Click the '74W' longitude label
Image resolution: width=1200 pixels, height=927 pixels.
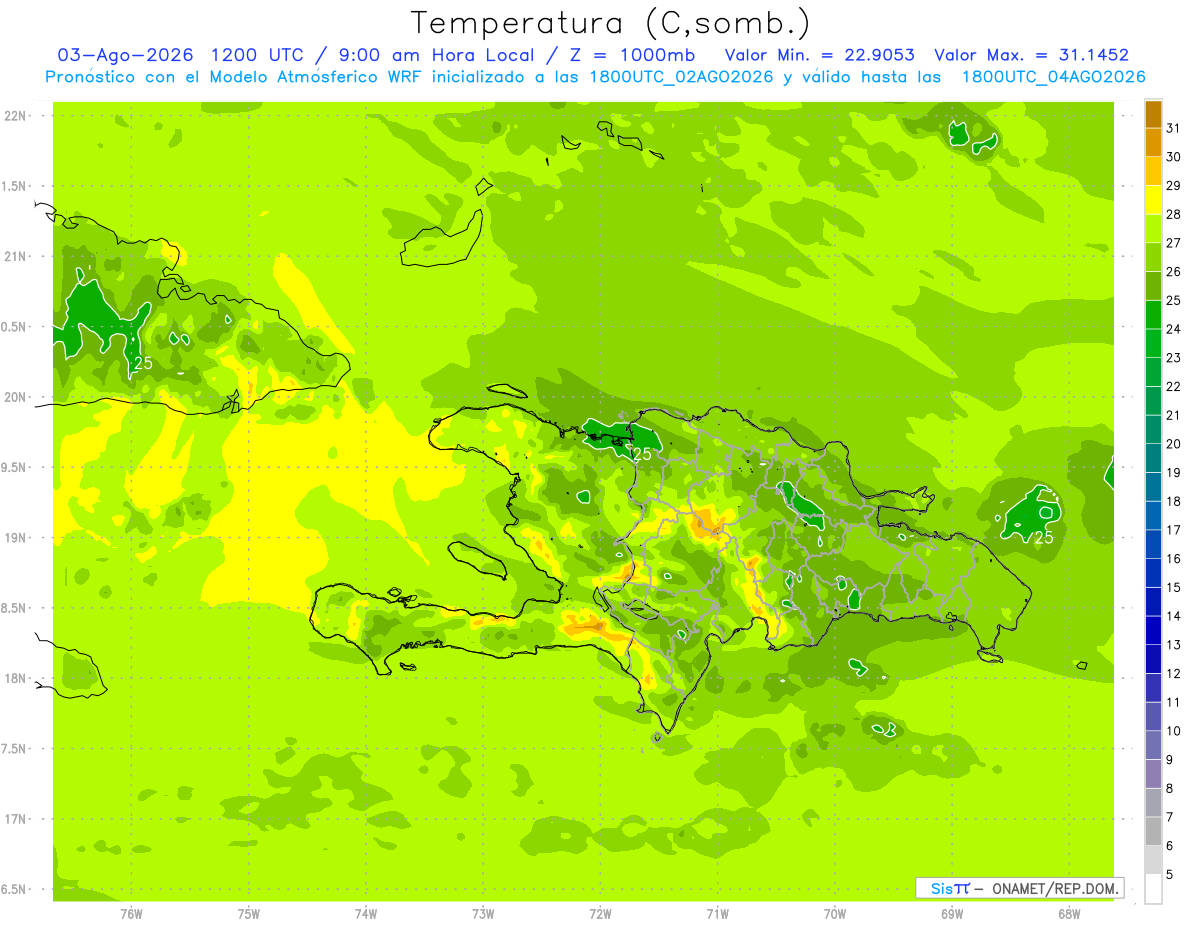[366, 914]
